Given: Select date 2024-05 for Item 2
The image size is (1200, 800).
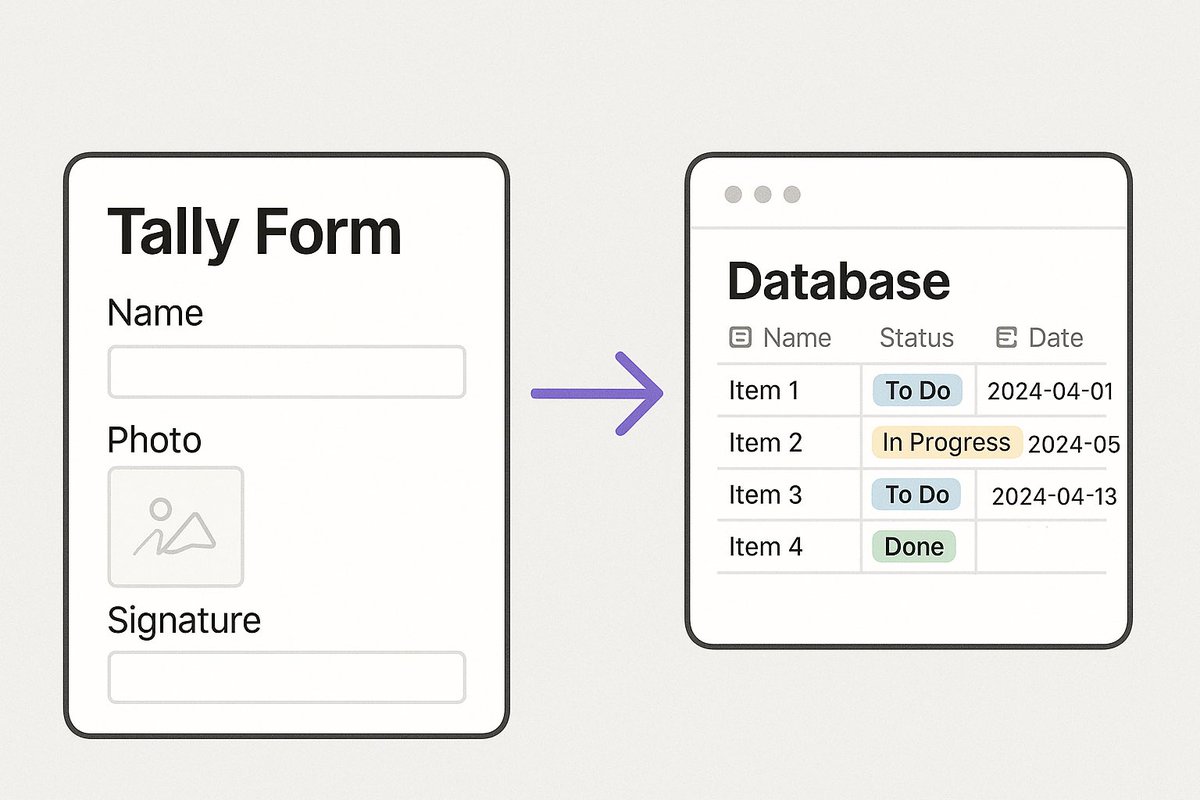Looking at the screenshot, I should coord(1074,444).
